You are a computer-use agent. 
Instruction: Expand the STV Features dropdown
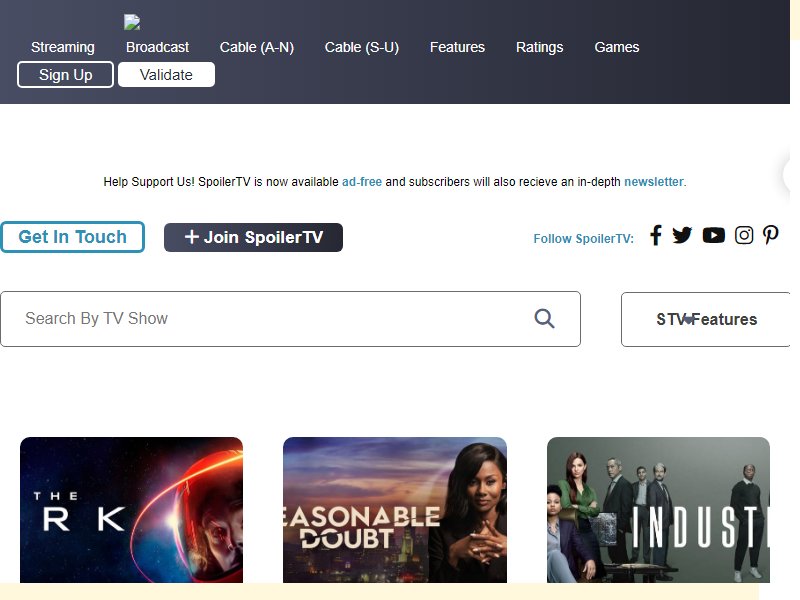point(706,319)
